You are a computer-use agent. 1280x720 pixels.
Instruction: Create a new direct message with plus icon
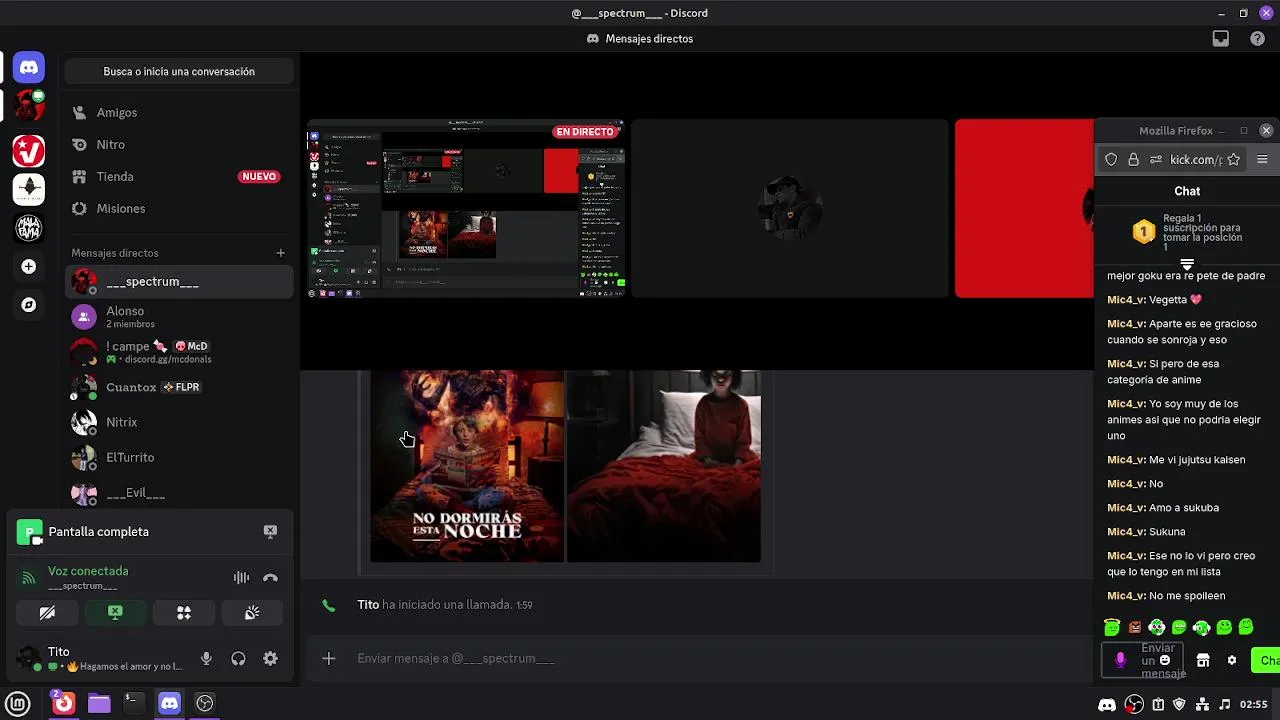pos(281,253)
